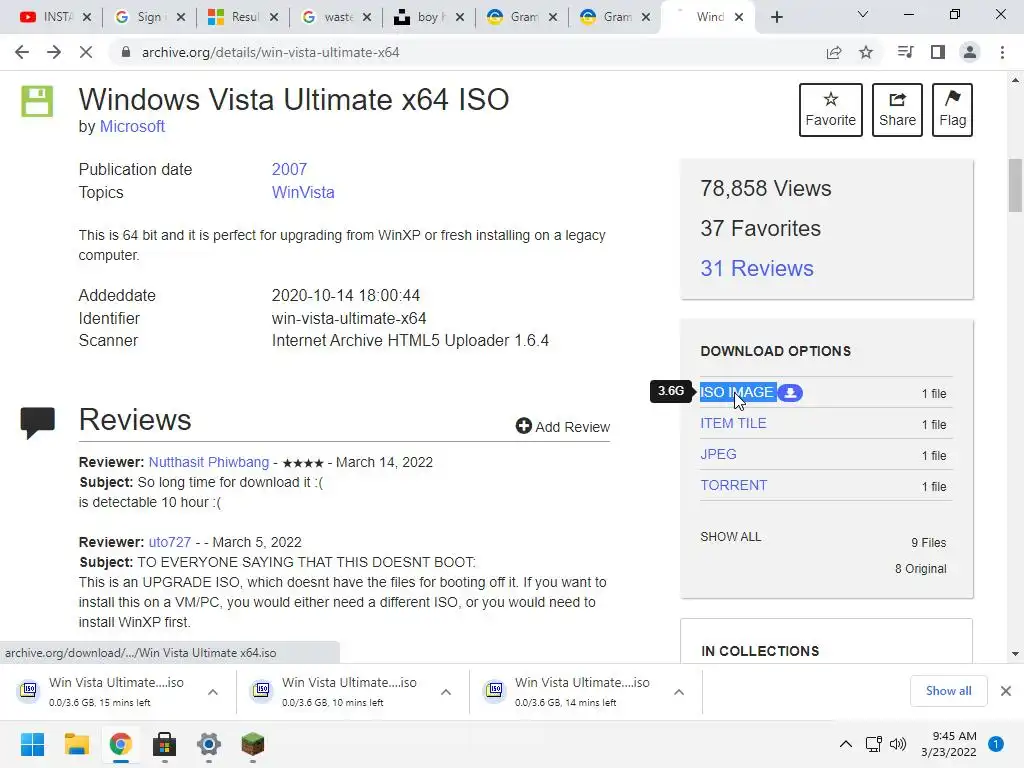This screenshot has height=768, width=1024.
Task: Download the ISO IMAGE file
Action: (737, 392)
